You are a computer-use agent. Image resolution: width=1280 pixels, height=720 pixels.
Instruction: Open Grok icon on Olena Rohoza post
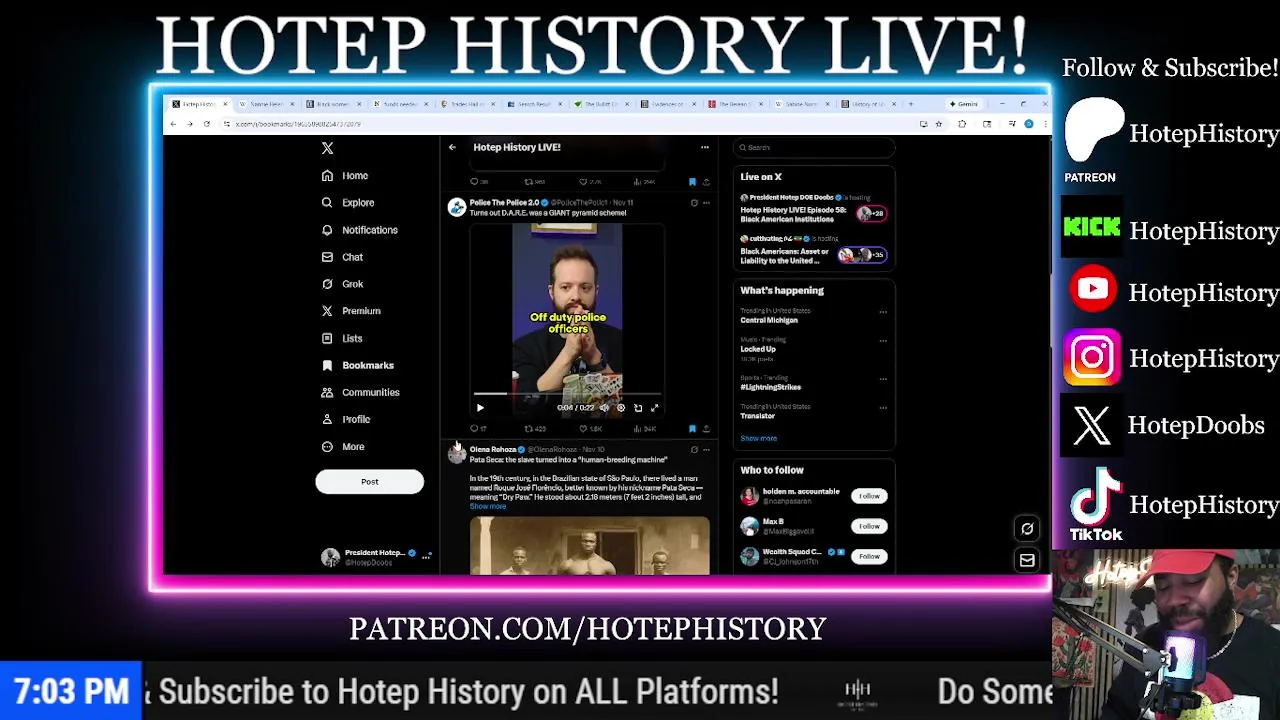click(x=694, y=450)
